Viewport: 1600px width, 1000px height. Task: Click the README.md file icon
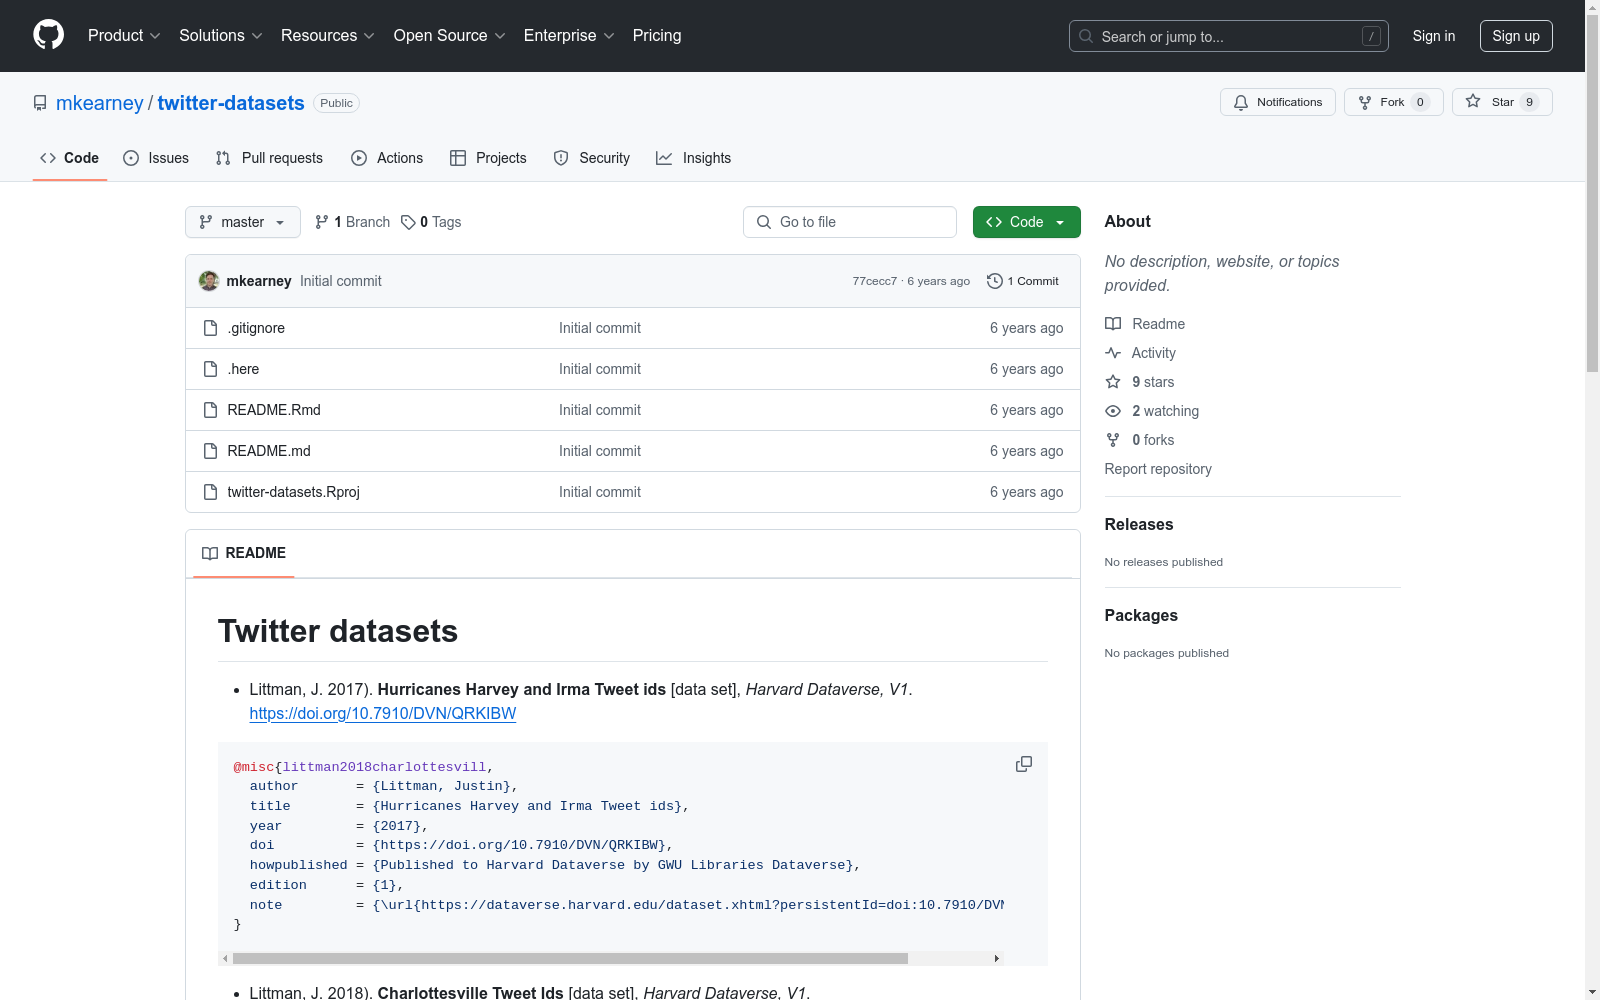point(210,451)
